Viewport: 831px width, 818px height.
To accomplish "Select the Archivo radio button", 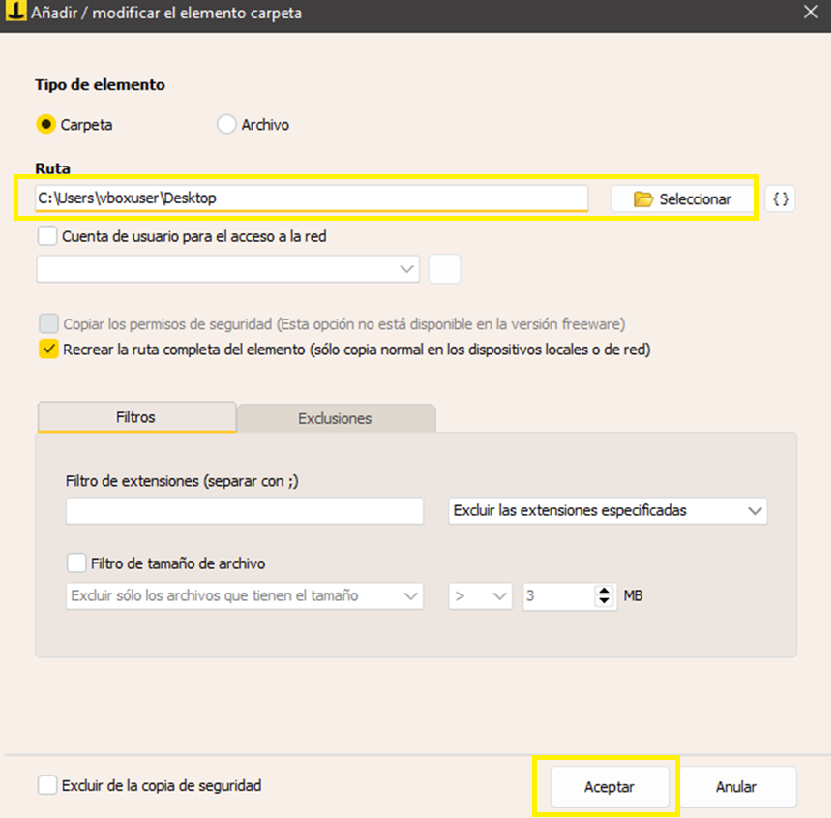I will (x=226, y=125).
